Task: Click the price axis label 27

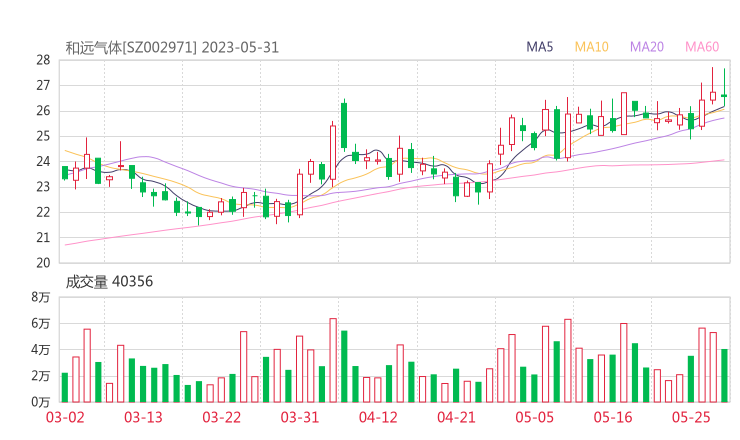Action: 43,85
